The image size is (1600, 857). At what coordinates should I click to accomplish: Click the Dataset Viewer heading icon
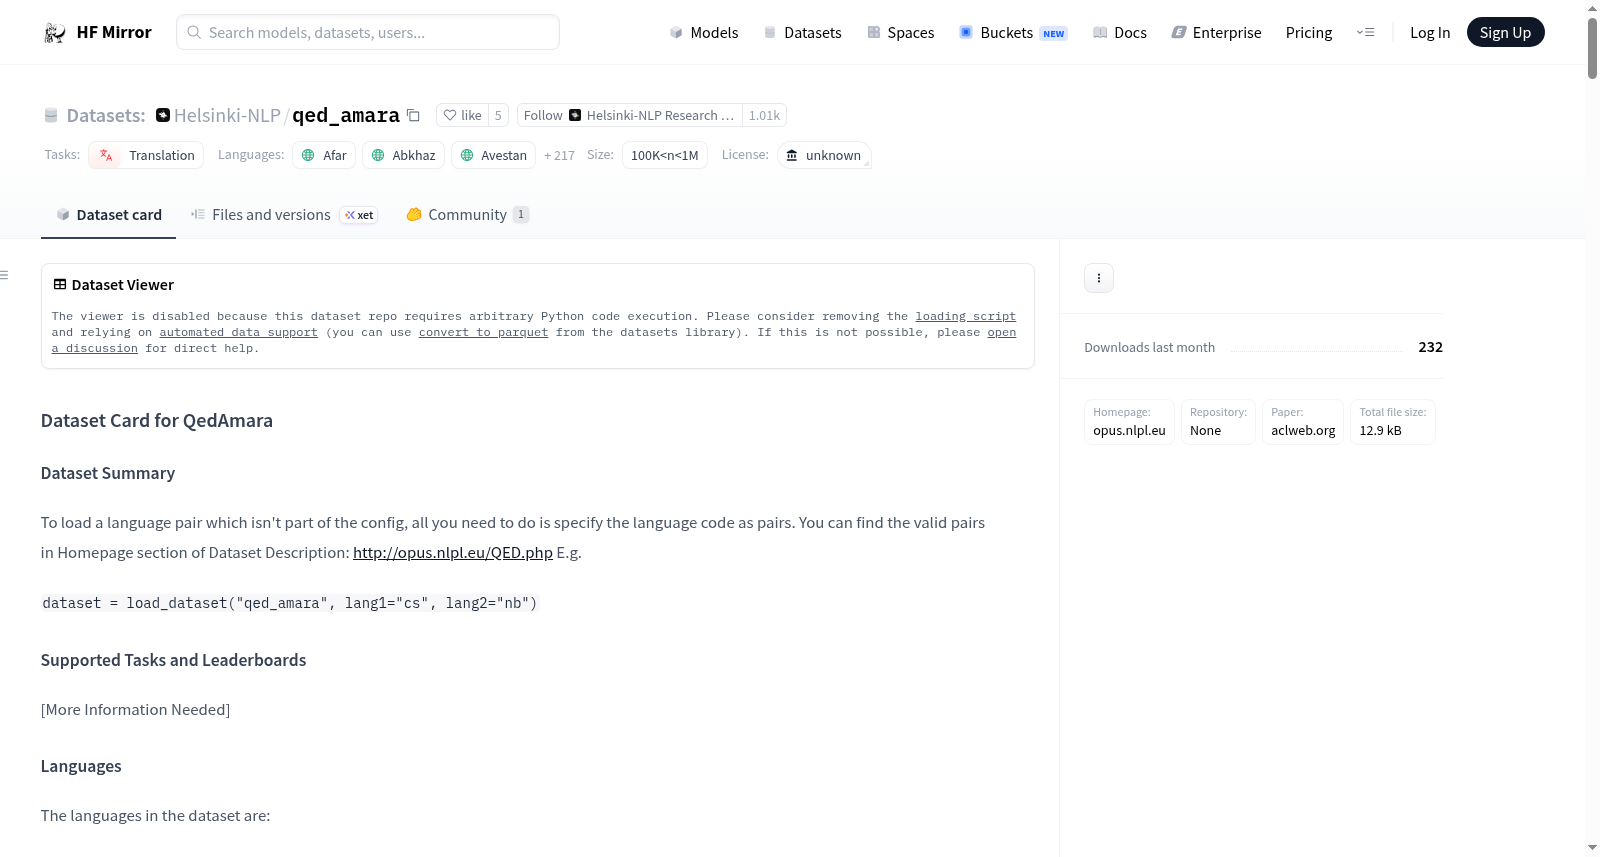(60, 285)
